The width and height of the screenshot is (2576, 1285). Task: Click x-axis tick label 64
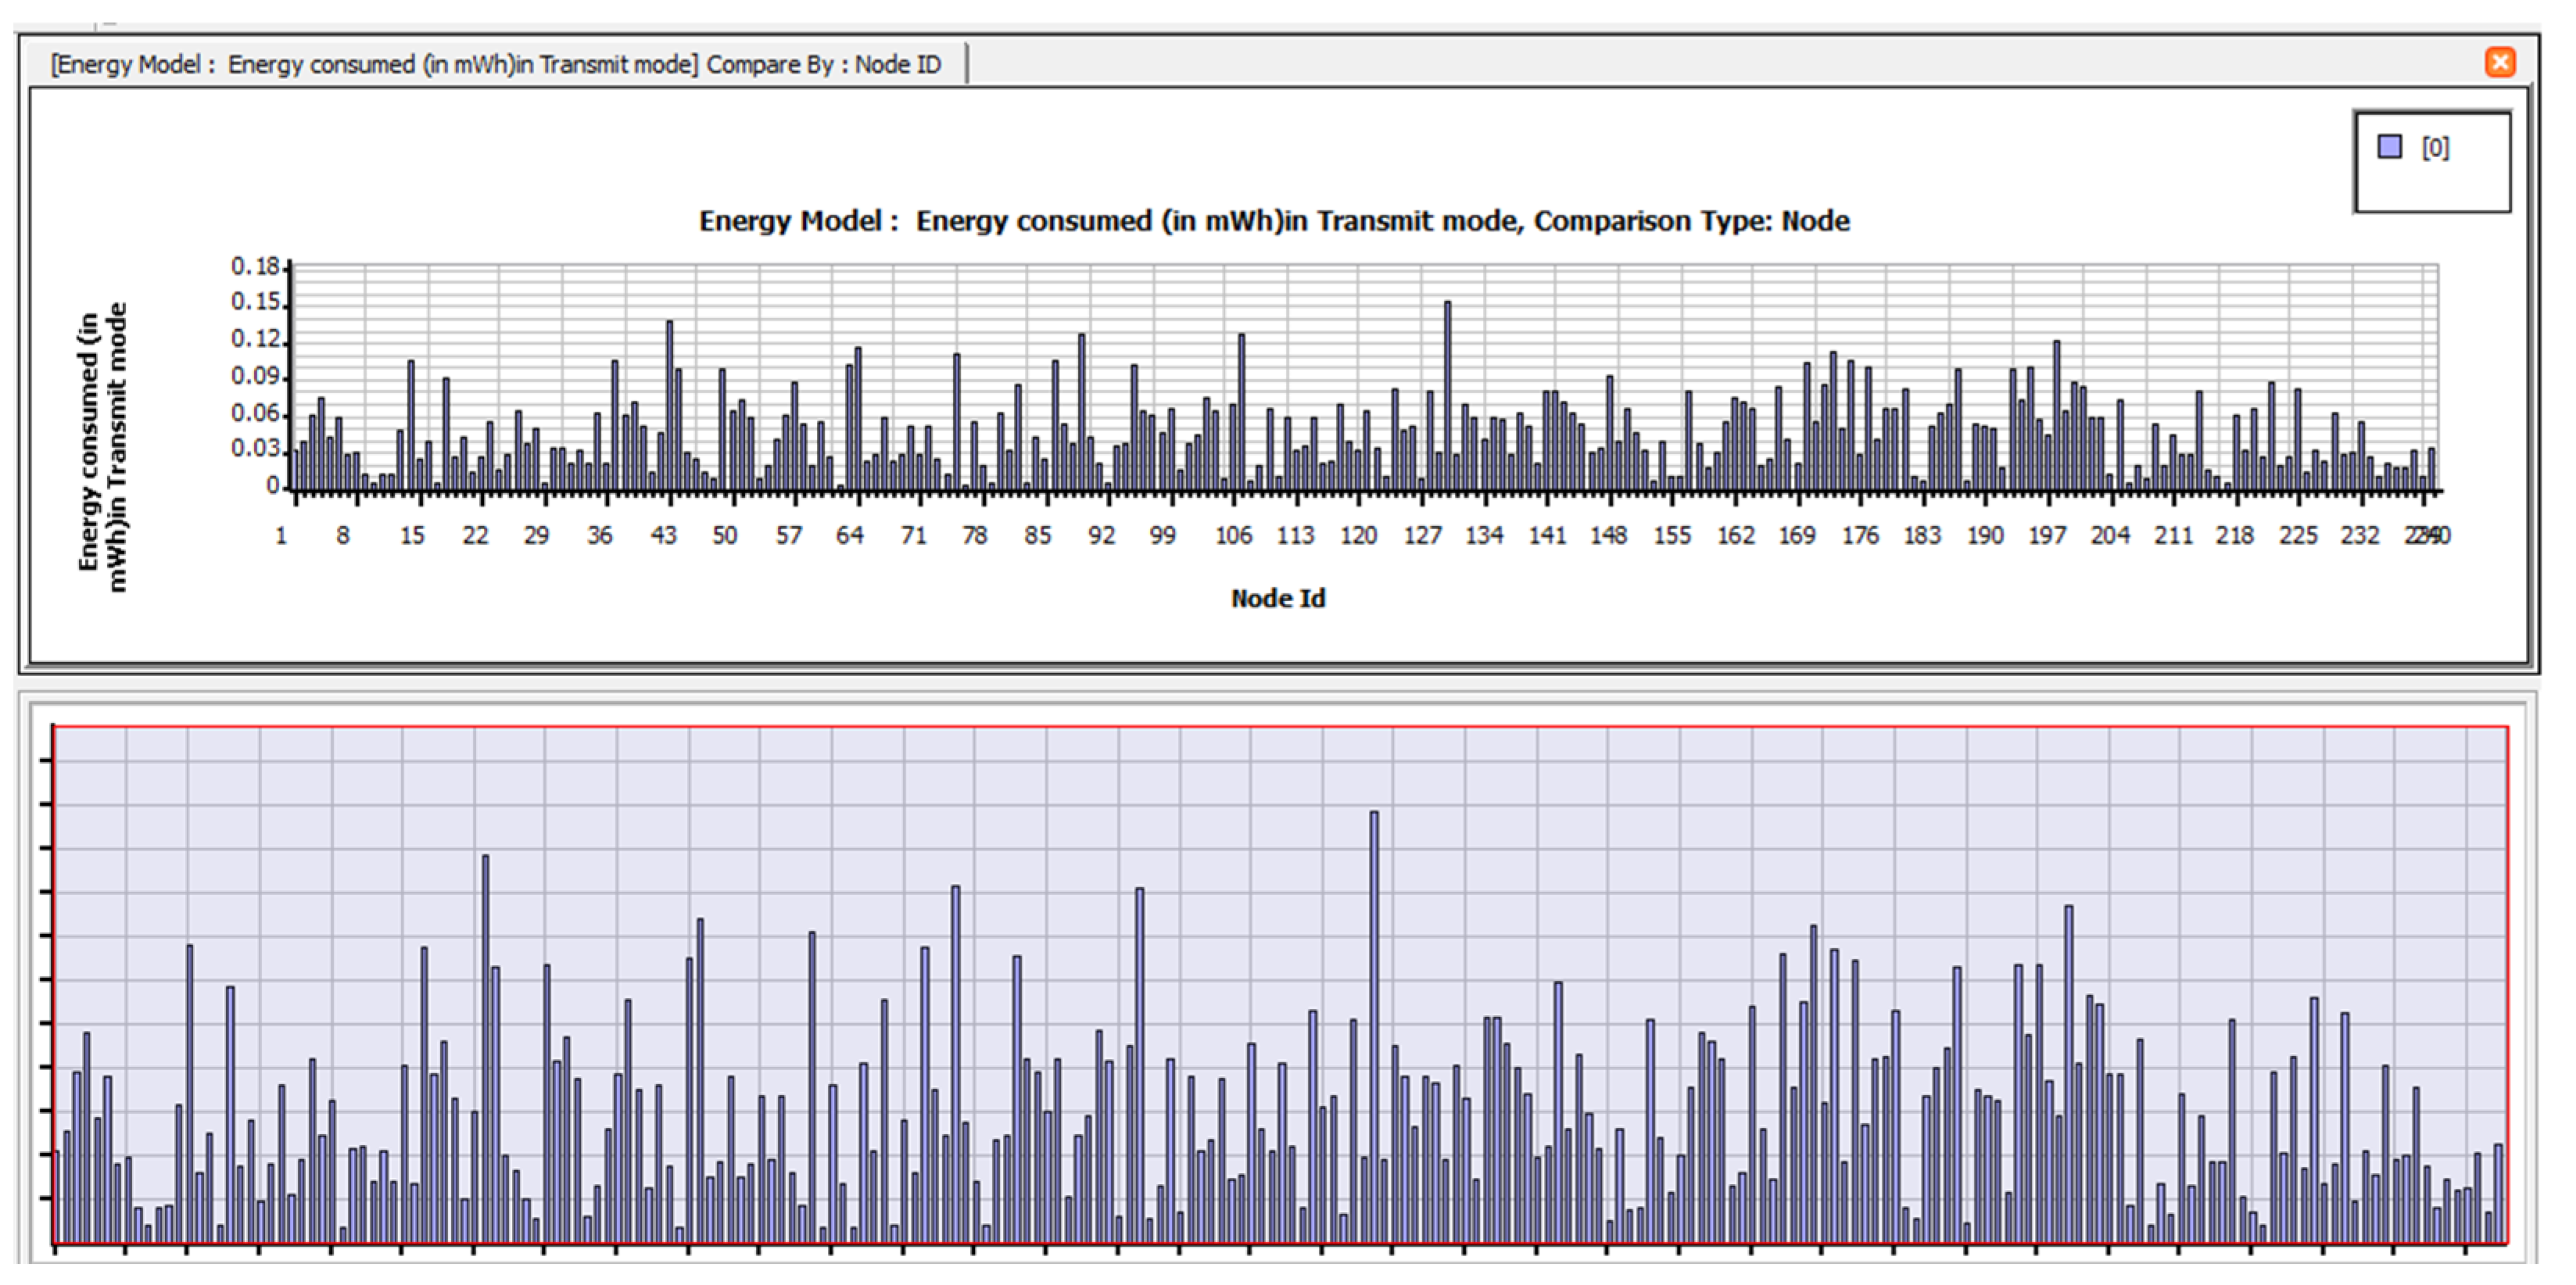click(849, 536)
